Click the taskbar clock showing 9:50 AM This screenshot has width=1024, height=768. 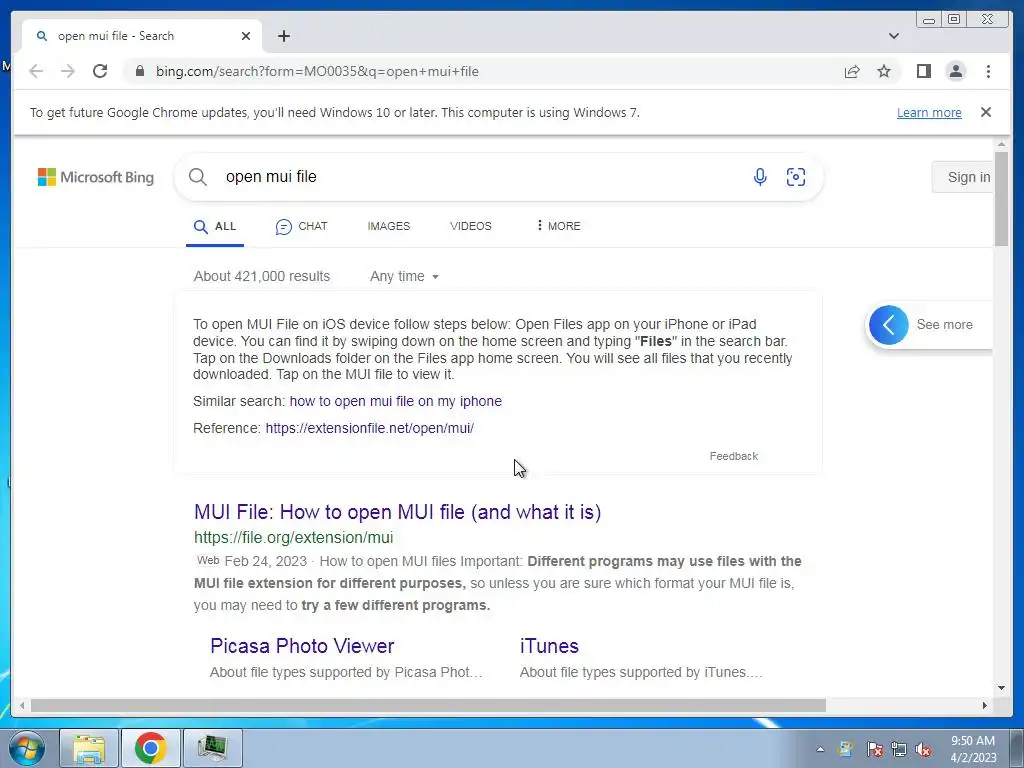973,749
